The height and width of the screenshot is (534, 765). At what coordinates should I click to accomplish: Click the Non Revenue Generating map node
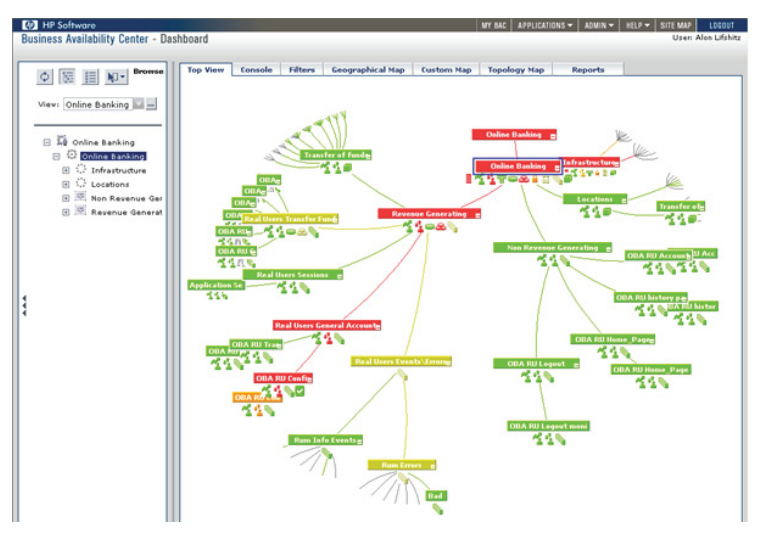[552, 248]
